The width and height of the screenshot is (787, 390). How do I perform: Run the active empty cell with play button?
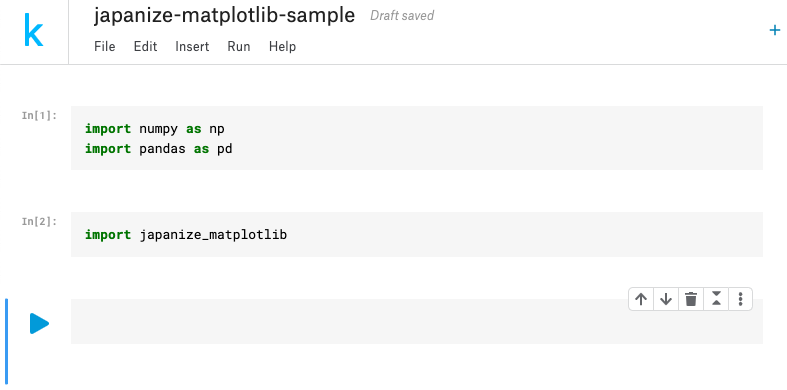tap(39, 323)
